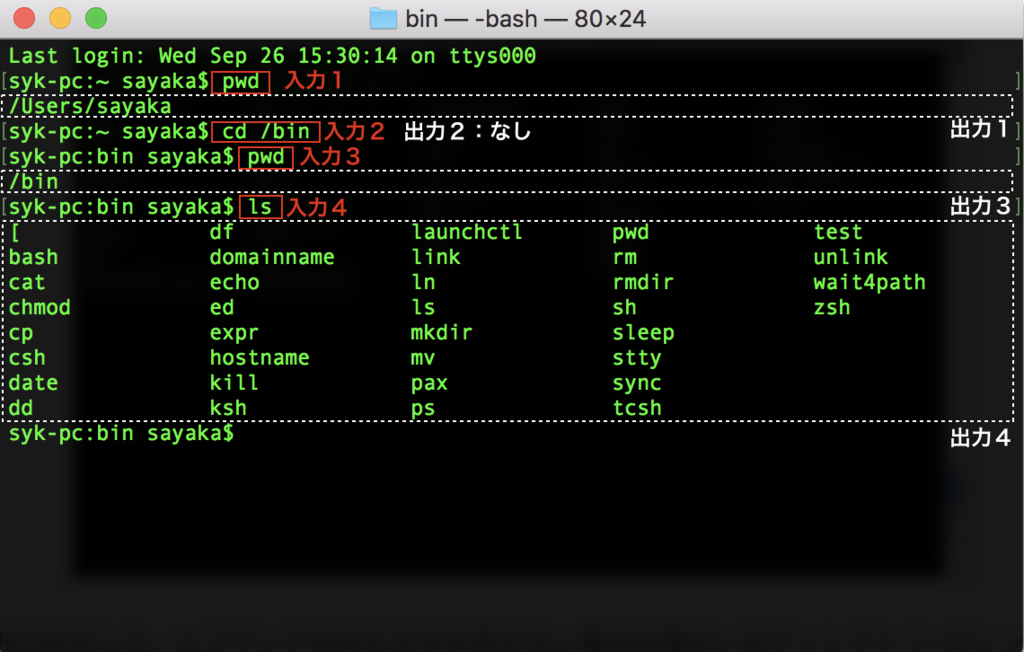Click 'sync' in the ls listing
Screen dimensions: 1024x652
click(x=637, y=383)
